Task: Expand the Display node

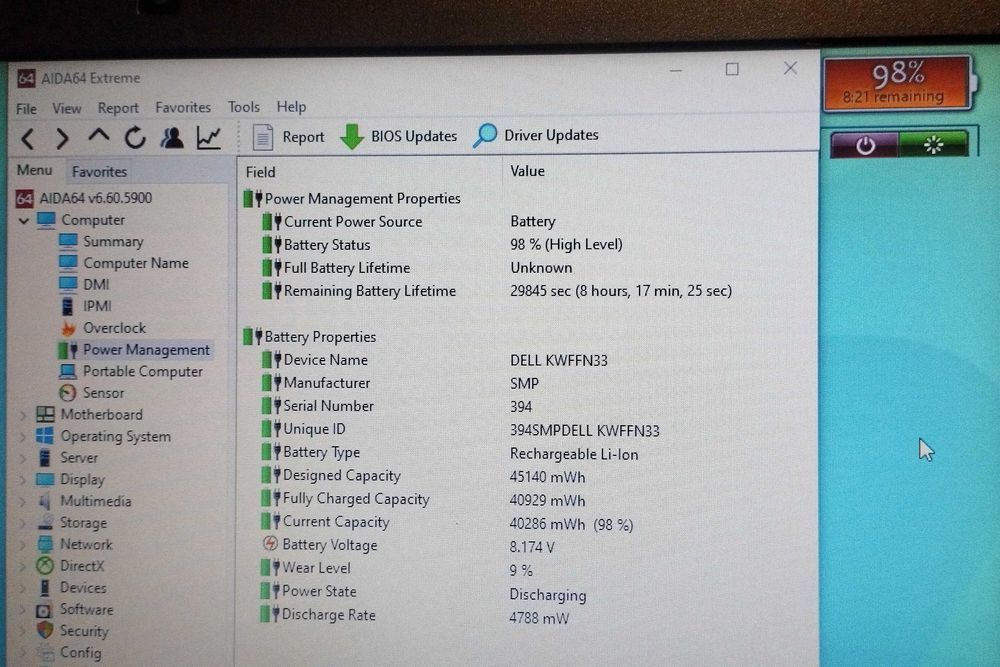Action: [23, 480]
